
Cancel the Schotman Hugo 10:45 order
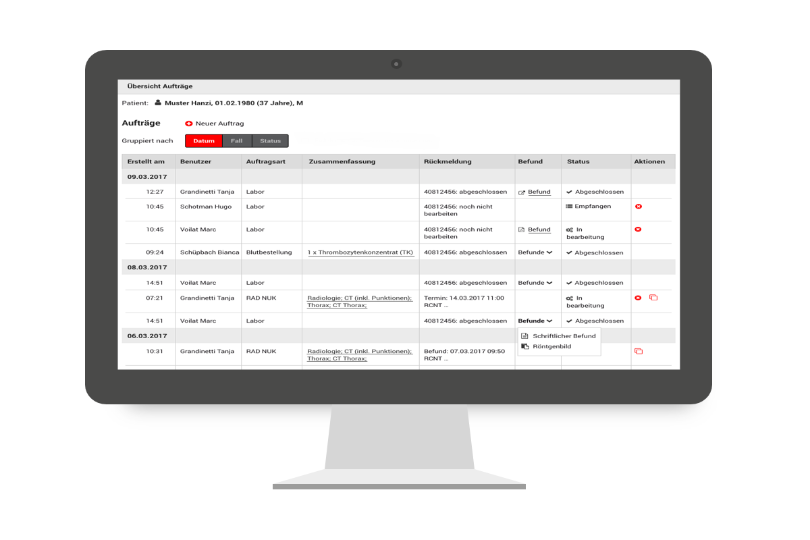tap(638, 206)
